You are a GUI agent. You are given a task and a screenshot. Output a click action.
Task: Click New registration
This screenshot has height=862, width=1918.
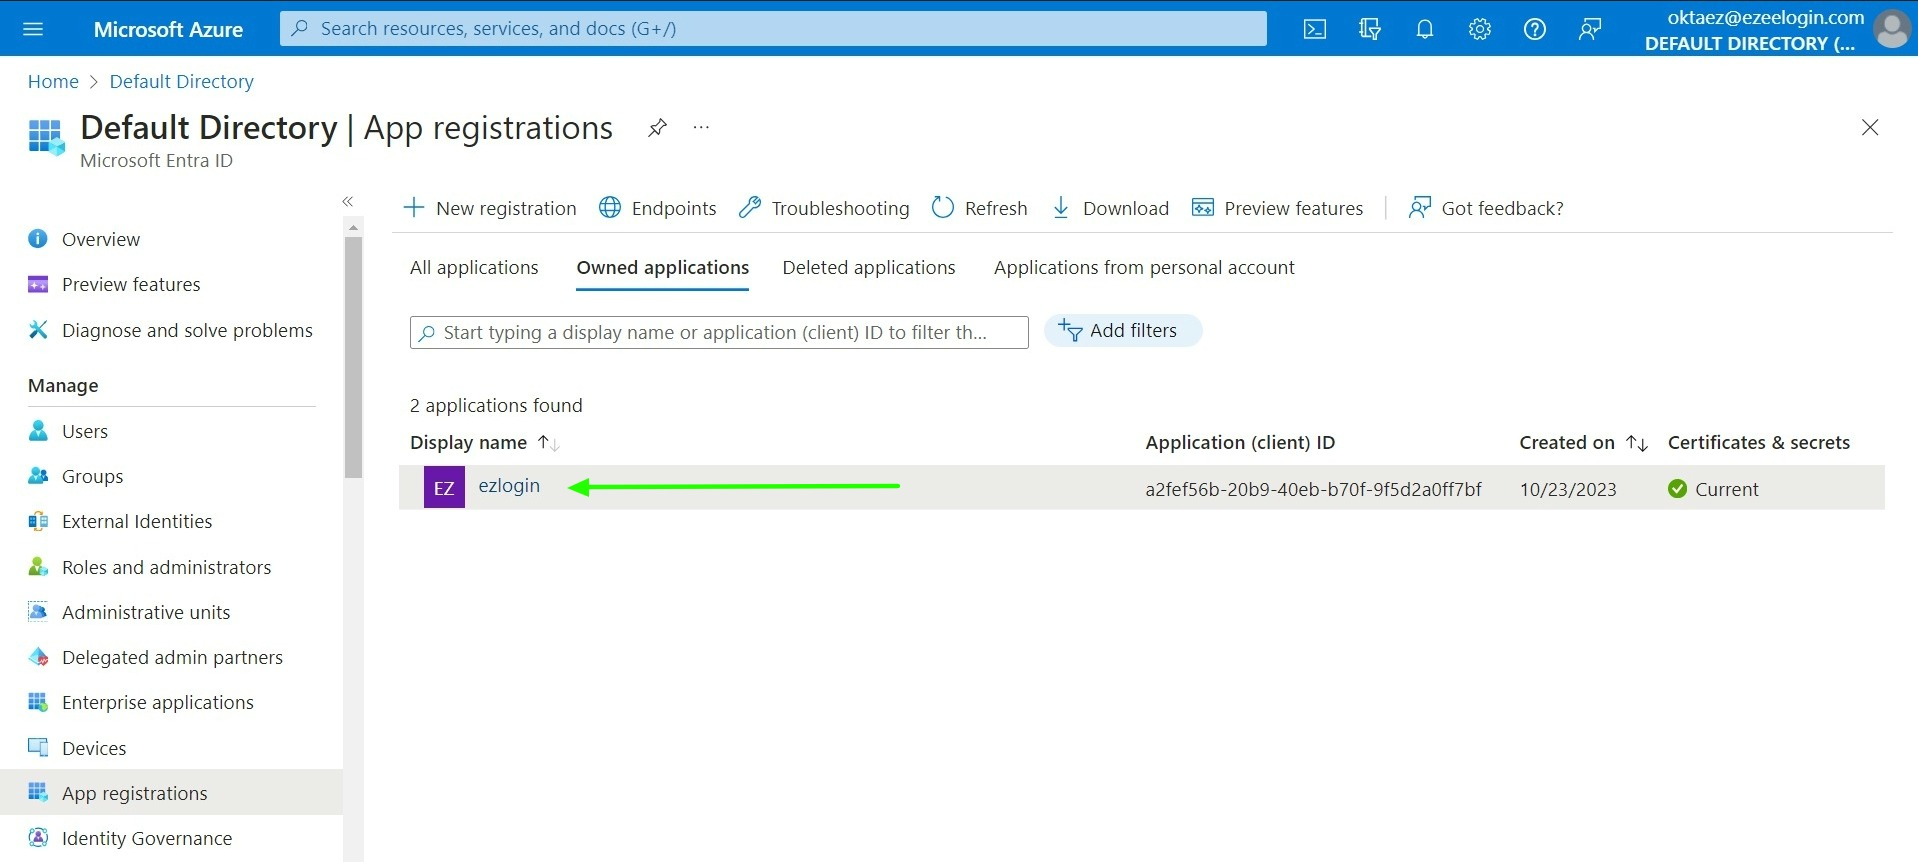[x=490, y=208]
